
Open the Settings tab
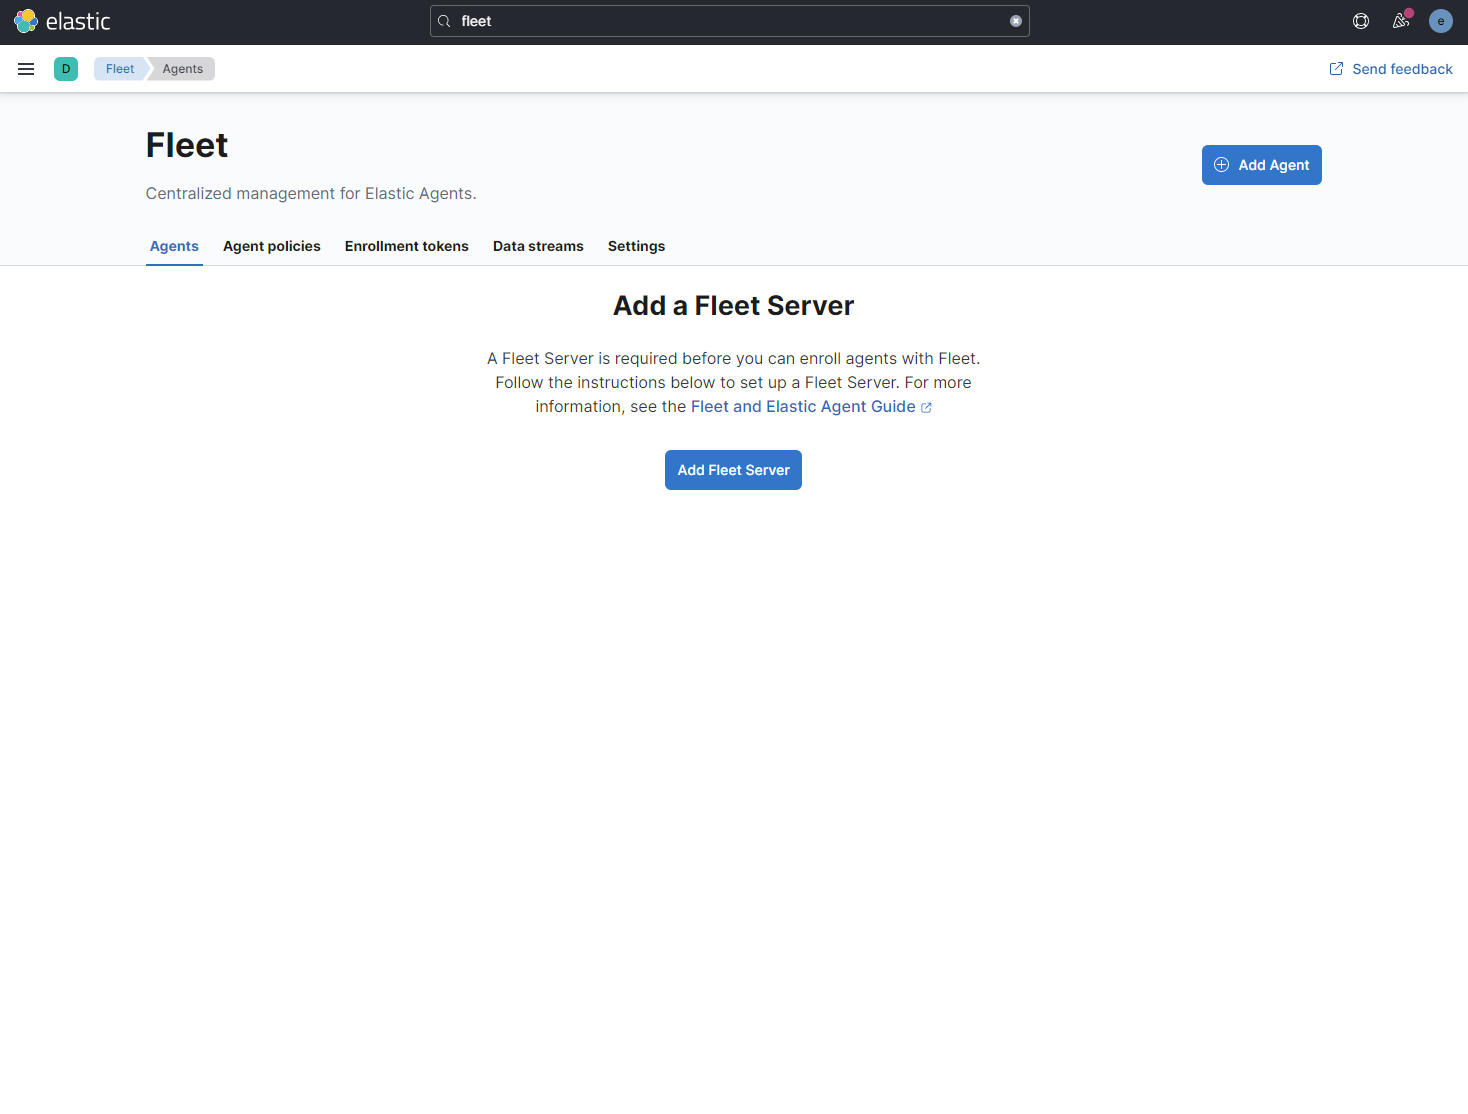coord(637,246)
